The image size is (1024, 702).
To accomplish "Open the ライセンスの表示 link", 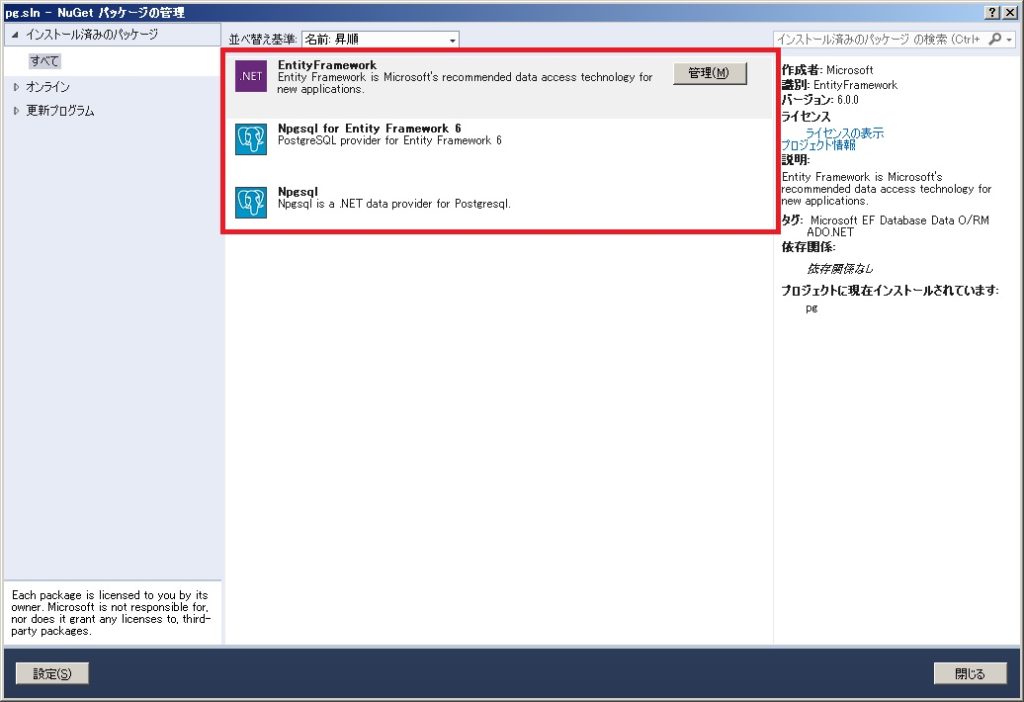I will coord(845,134).
